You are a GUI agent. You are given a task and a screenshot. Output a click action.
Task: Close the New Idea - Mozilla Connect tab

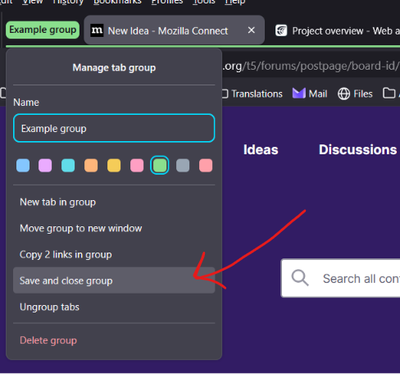tap(251, 30)
